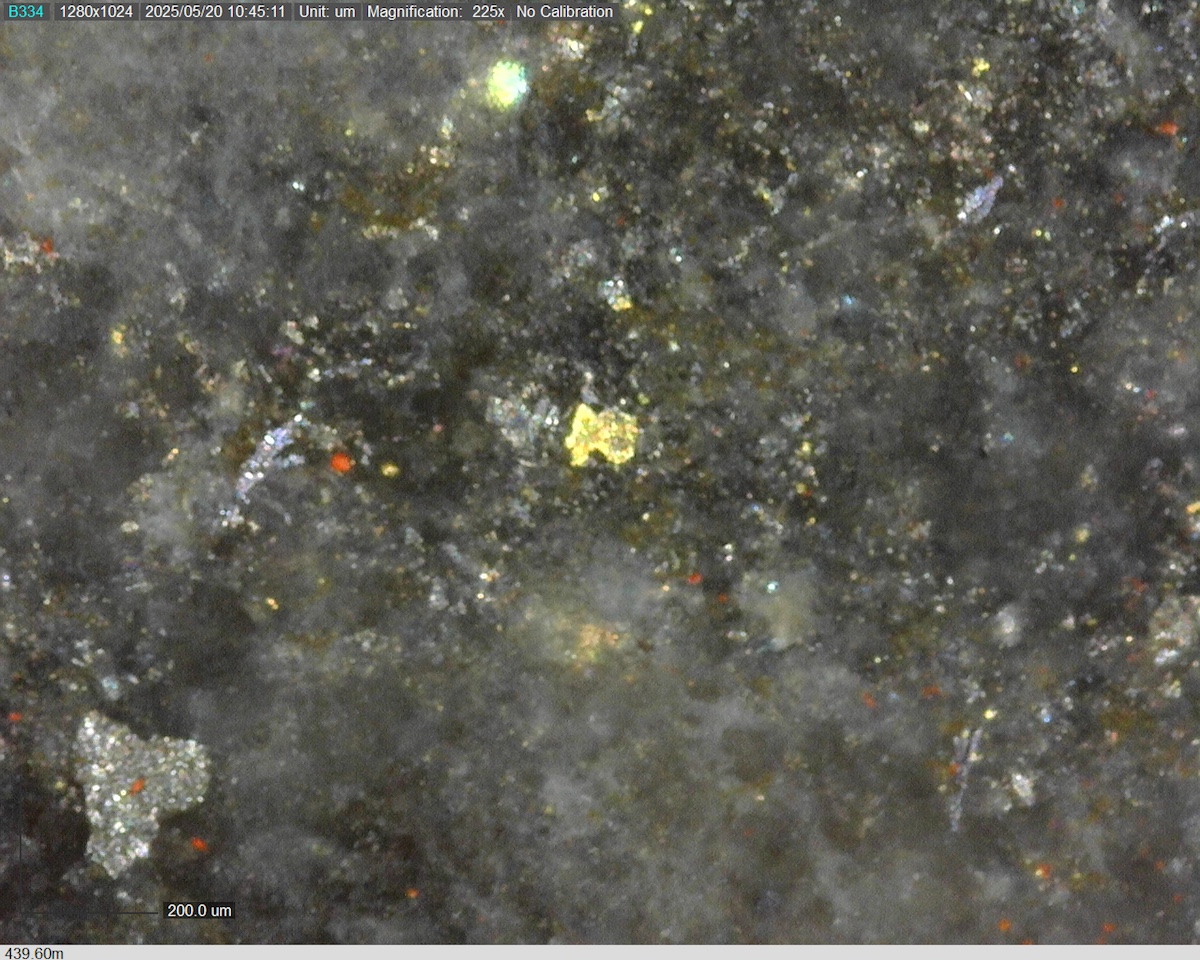Viewport: 1200px width, 960px height.
Task: Click the bright yellow grain in center
Action: coord(602,436)
